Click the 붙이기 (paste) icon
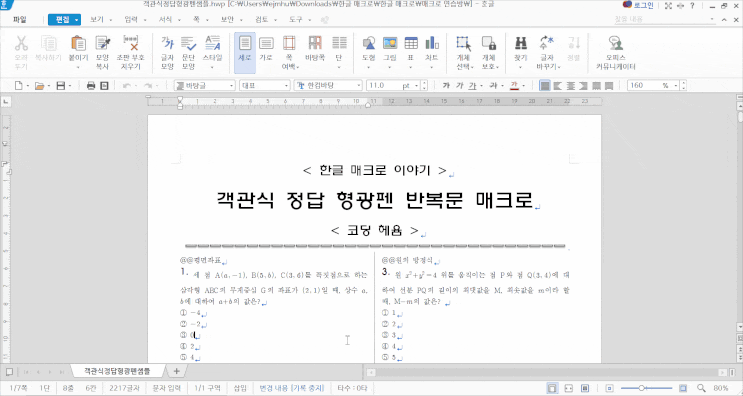 coord(78,44)
